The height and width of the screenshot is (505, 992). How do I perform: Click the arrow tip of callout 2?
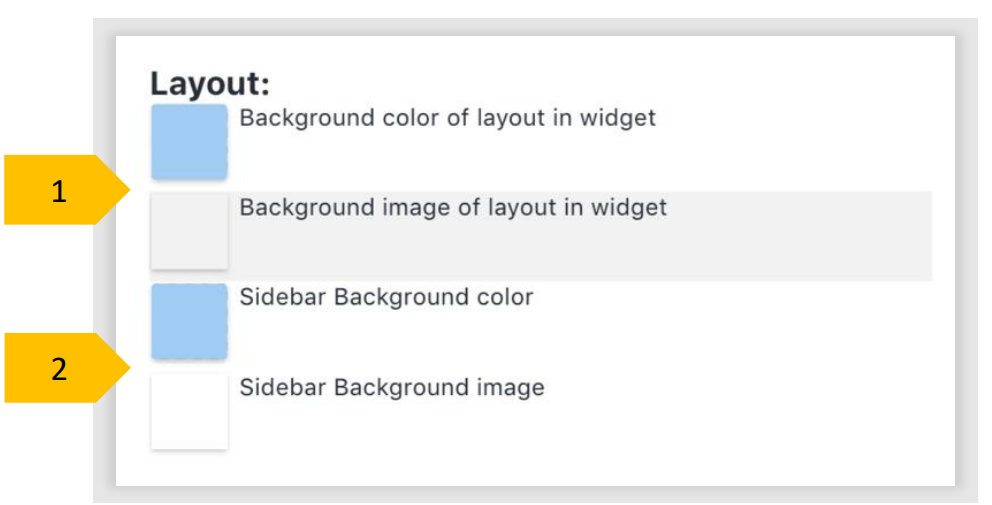coord(129,368)
